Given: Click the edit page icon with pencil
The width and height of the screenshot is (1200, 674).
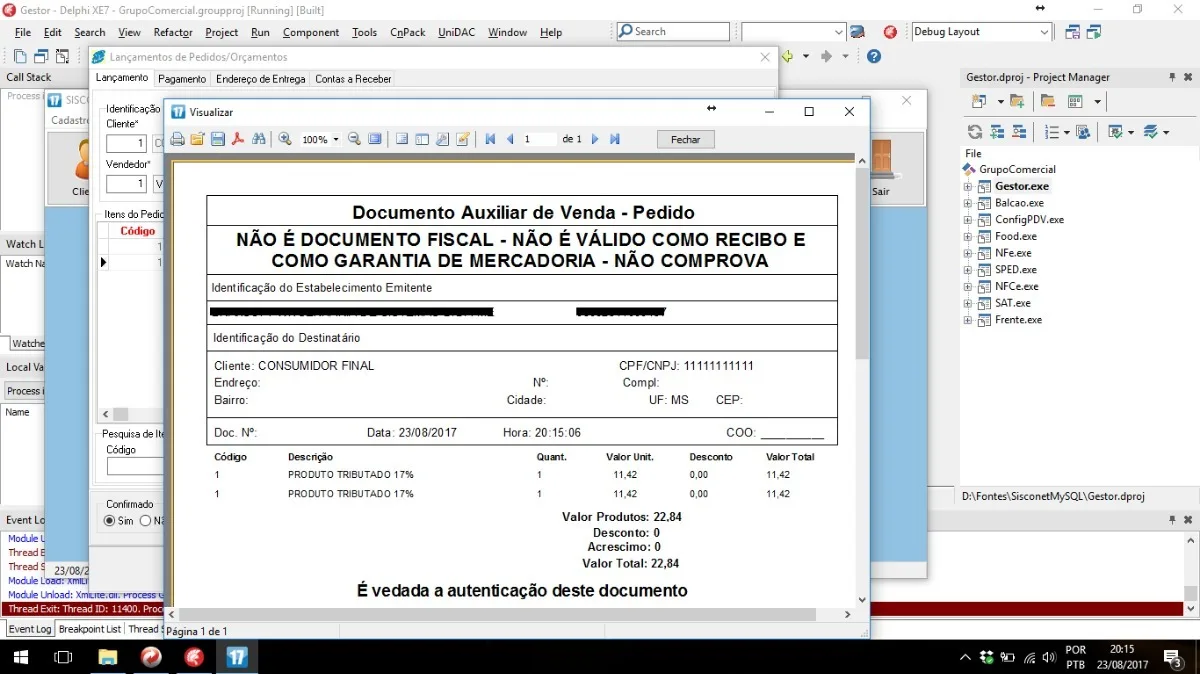Looking at the screenshot, I should coord(463,140).
